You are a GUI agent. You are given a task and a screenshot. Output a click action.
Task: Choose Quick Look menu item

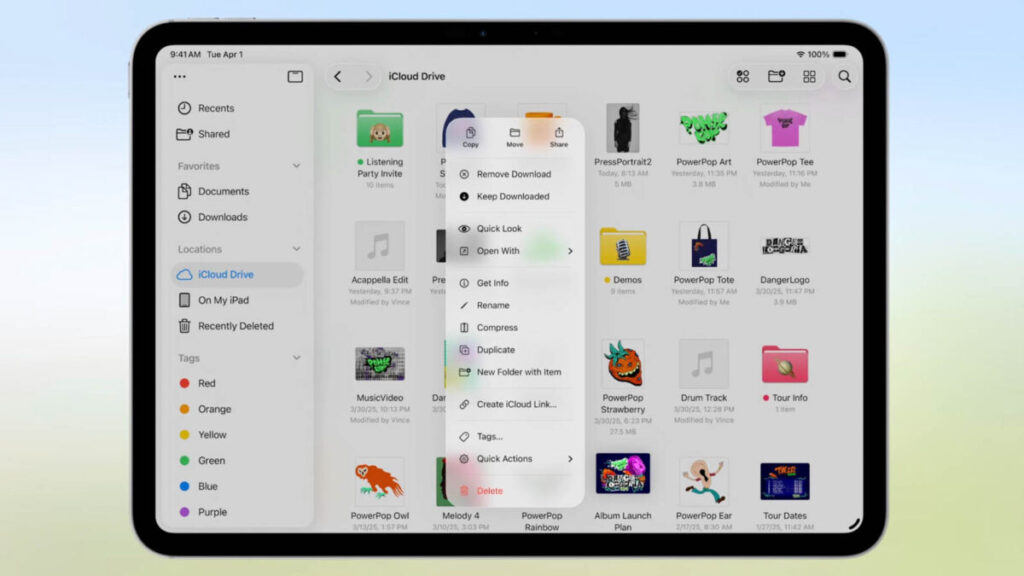coord(515,229)
